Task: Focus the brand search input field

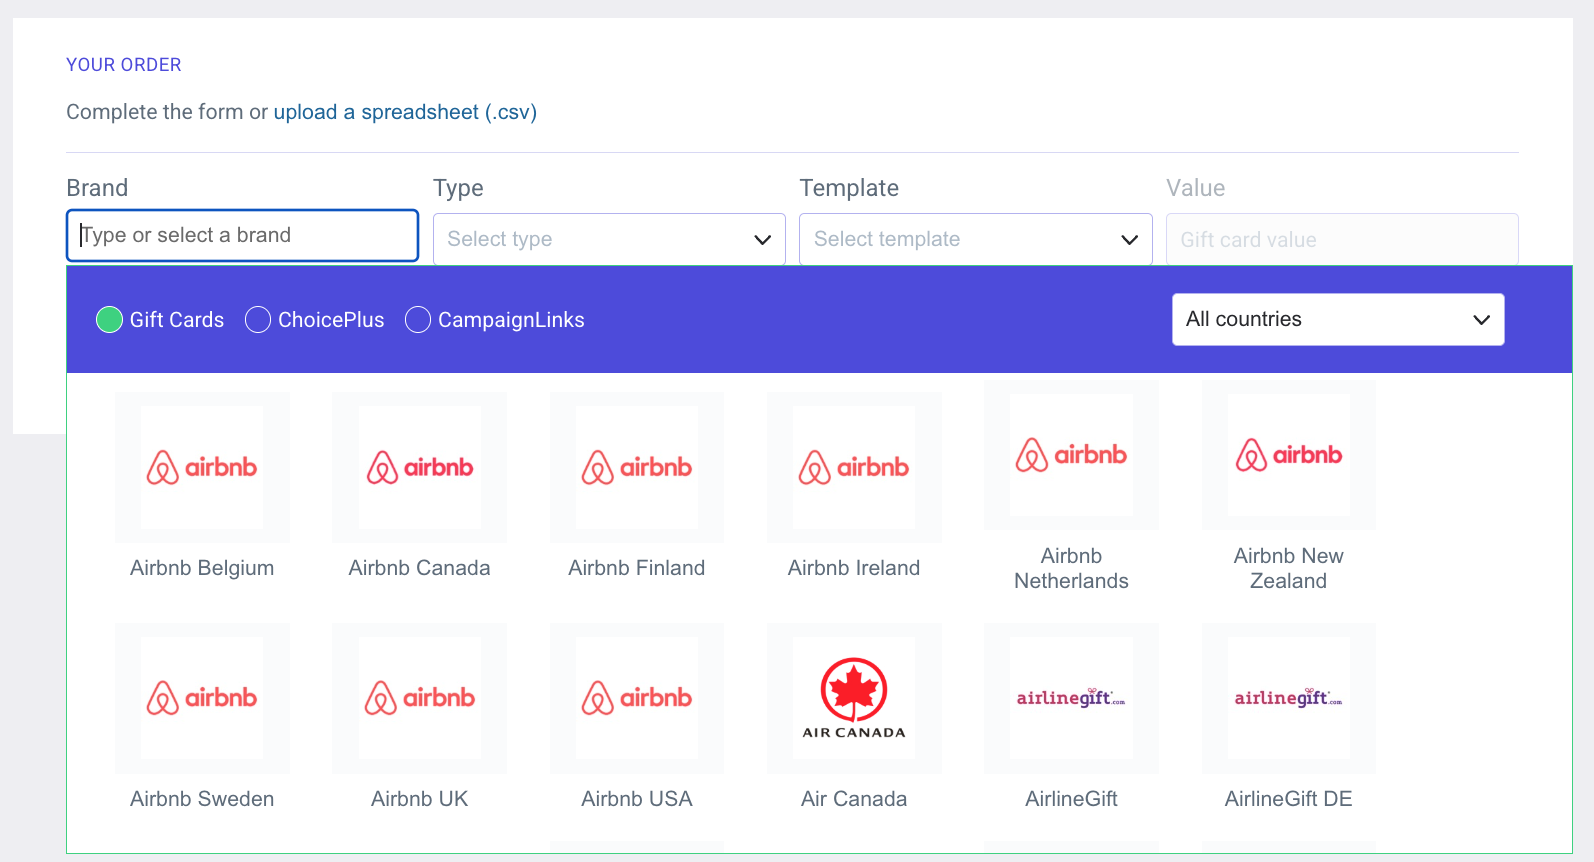Action: [x=242, y=236]
